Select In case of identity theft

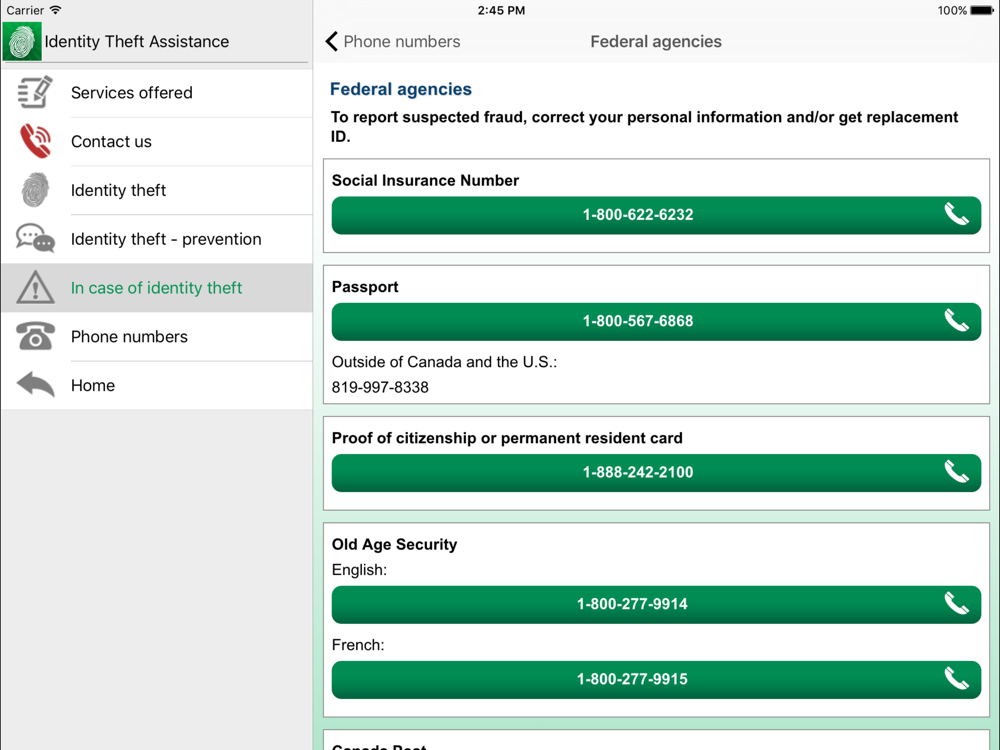click(x=157, y=288)
